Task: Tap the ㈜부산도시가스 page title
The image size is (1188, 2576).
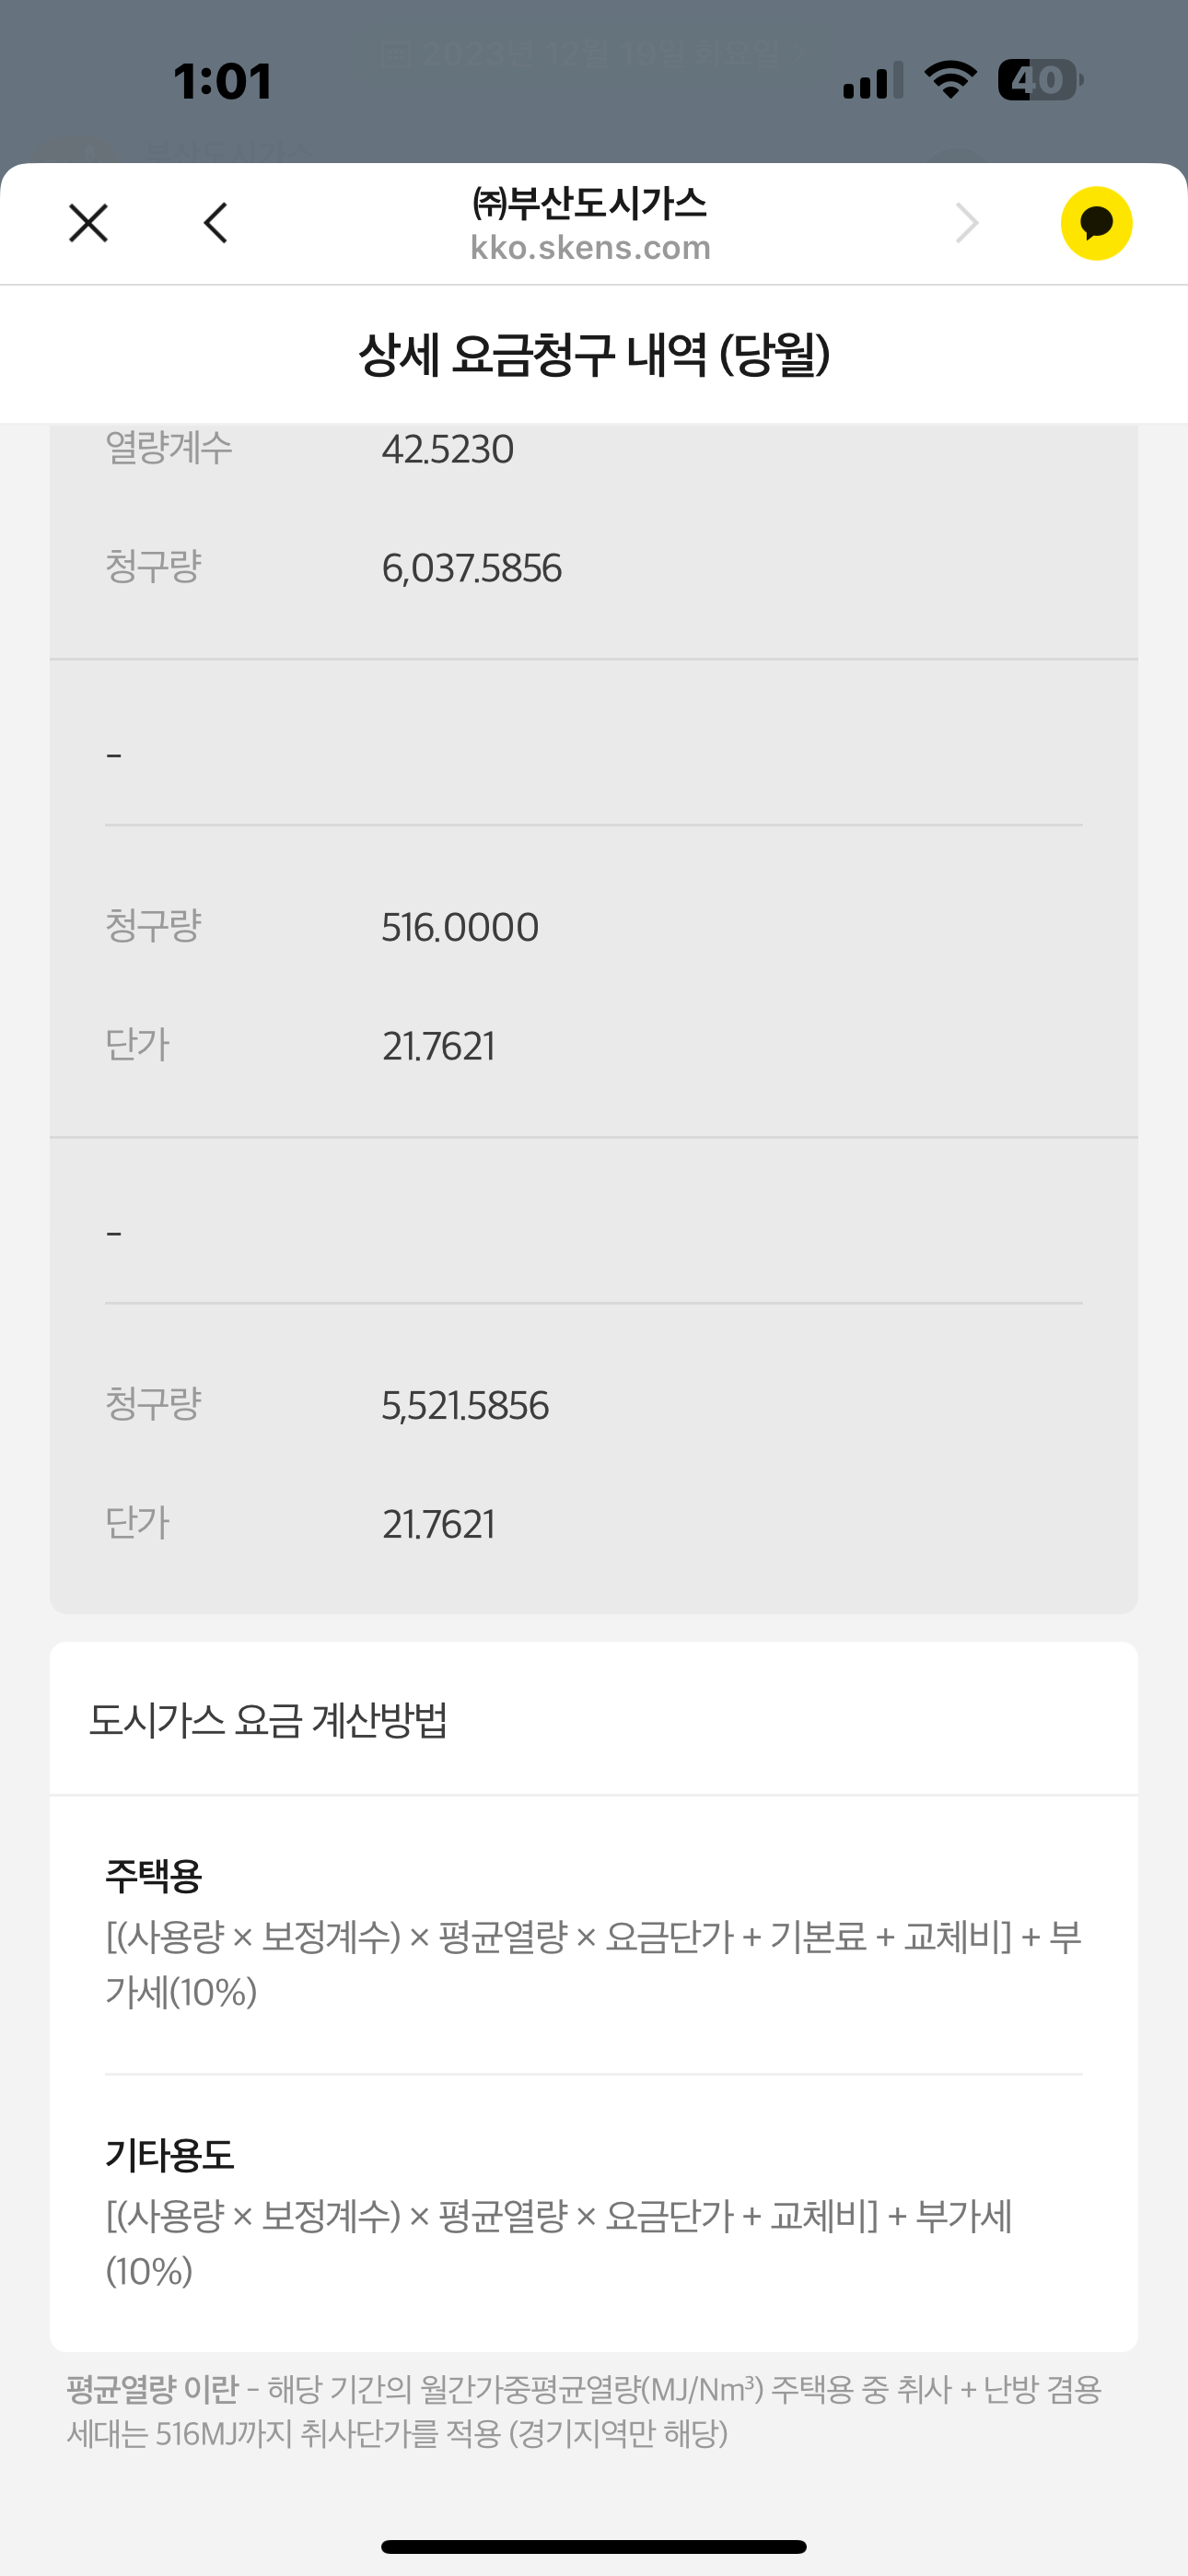Action: pyautogui.click(x=590, y=204)
